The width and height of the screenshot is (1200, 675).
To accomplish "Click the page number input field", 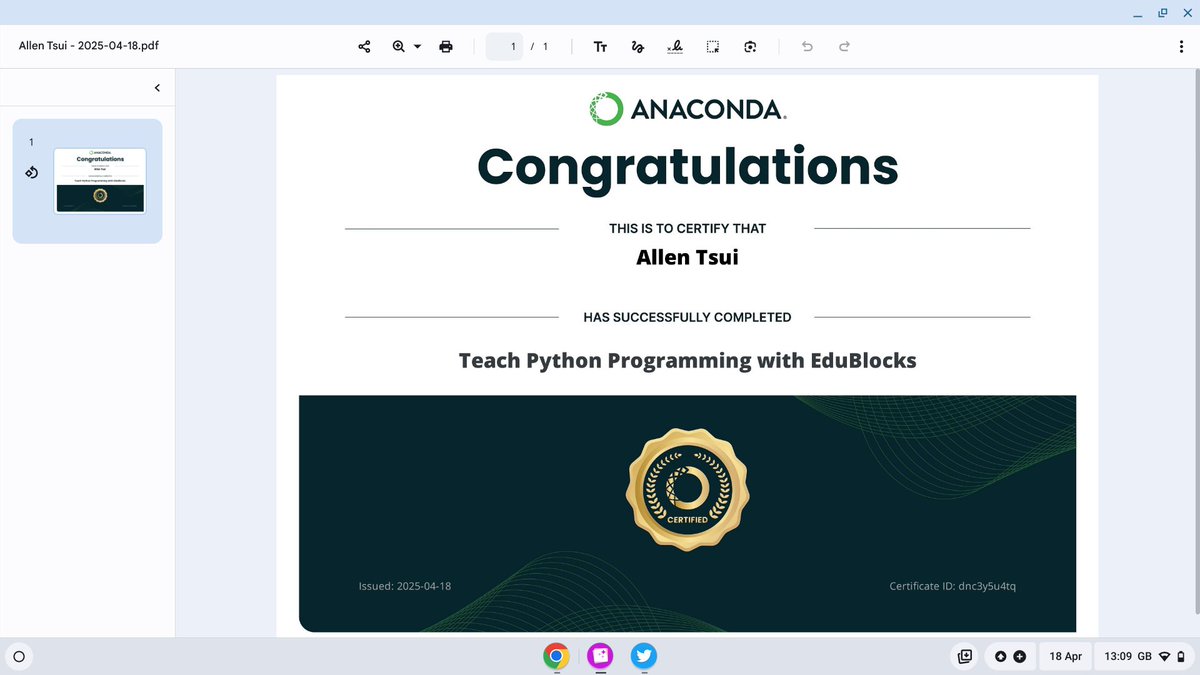I will point(505,47).
